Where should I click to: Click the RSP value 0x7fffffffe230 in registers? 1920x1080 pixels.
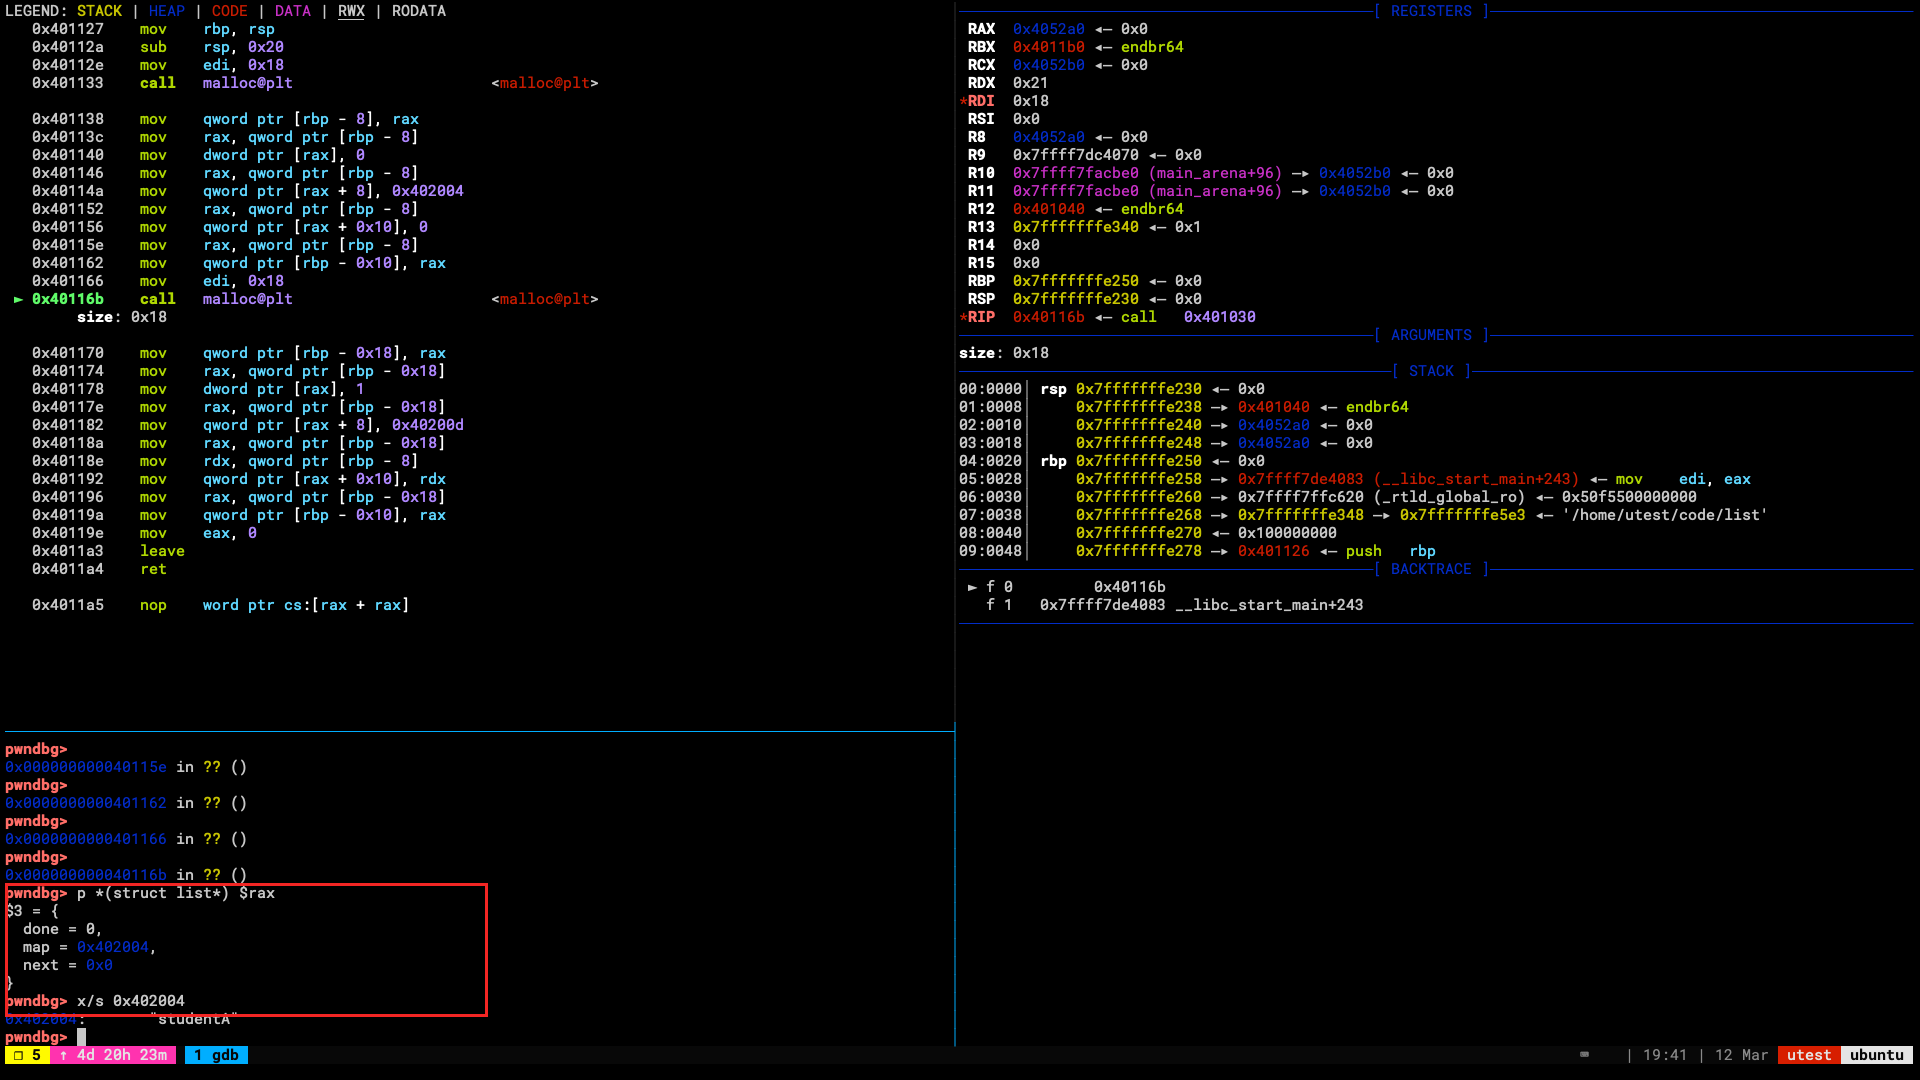(x=1076, y=299)
